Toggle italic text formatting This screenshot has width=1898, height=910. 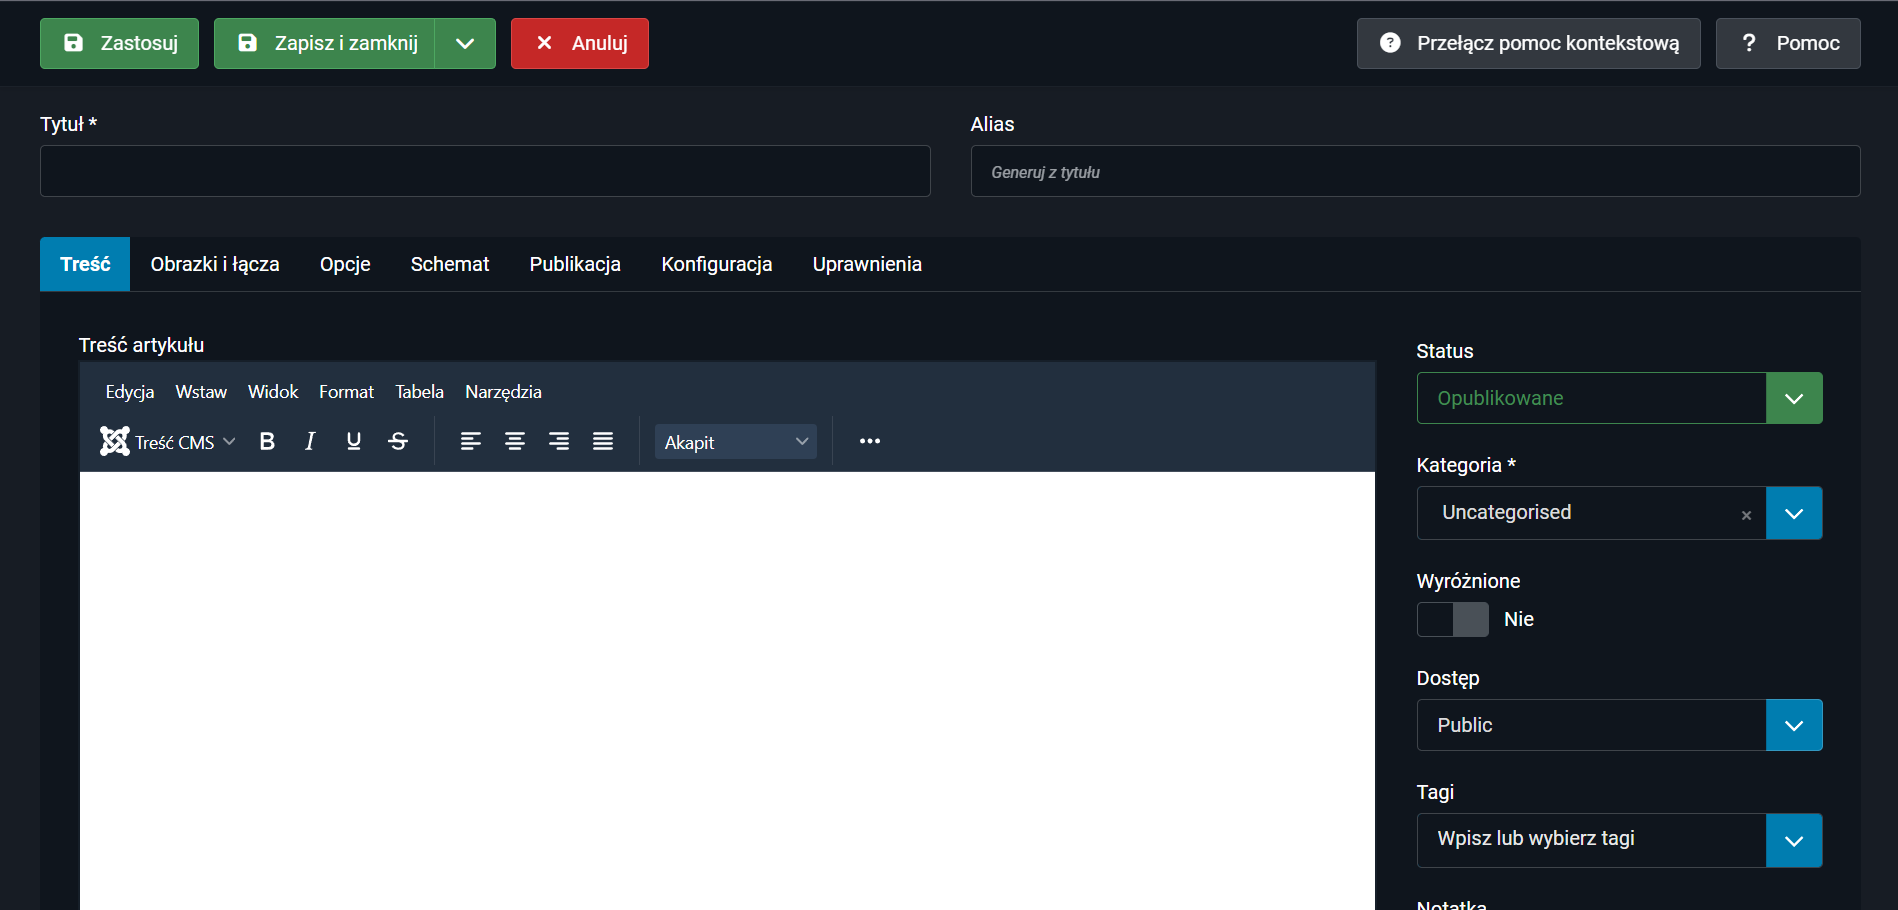pos(310,442)
